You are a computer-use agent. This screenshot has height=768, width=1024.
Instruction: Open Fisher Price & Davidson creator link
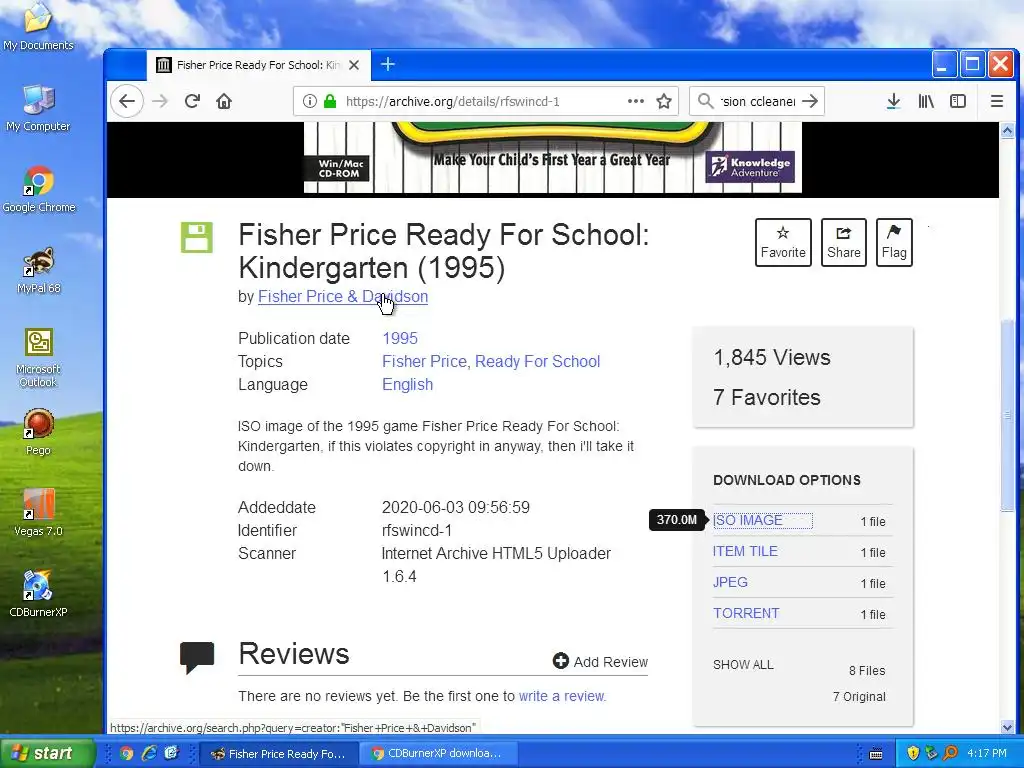pyautogui.click(x=343, y=296)
